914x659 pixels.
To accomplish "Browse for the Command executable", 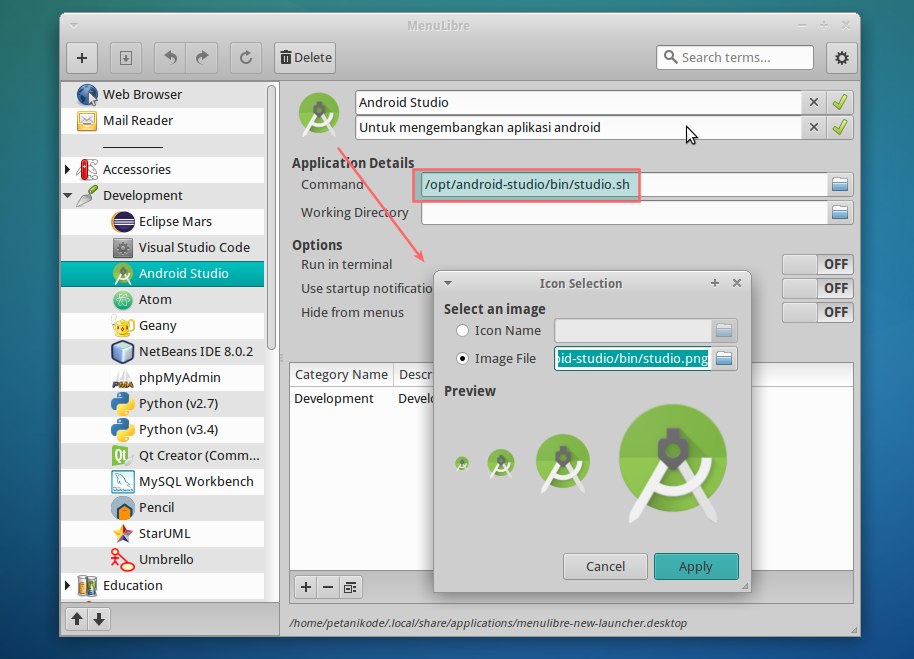I will (840, 185).
